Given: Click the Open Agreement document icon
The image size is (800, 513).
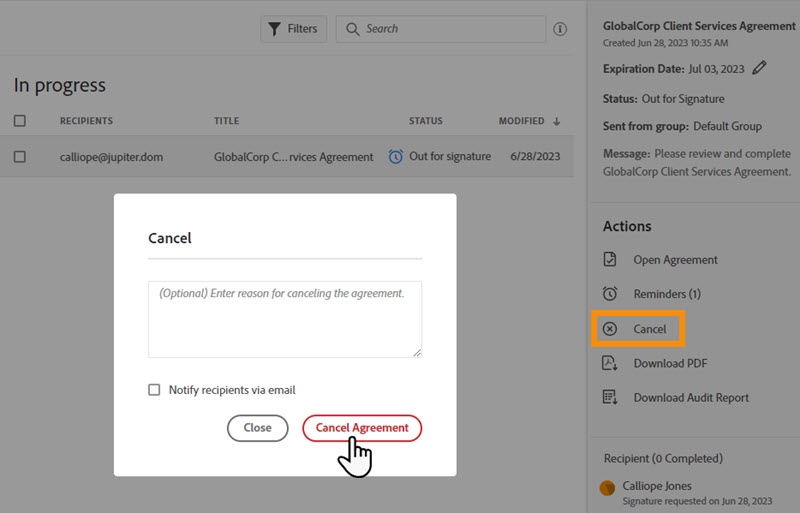Looking at the screenshot, I should (x=610, y=260).
